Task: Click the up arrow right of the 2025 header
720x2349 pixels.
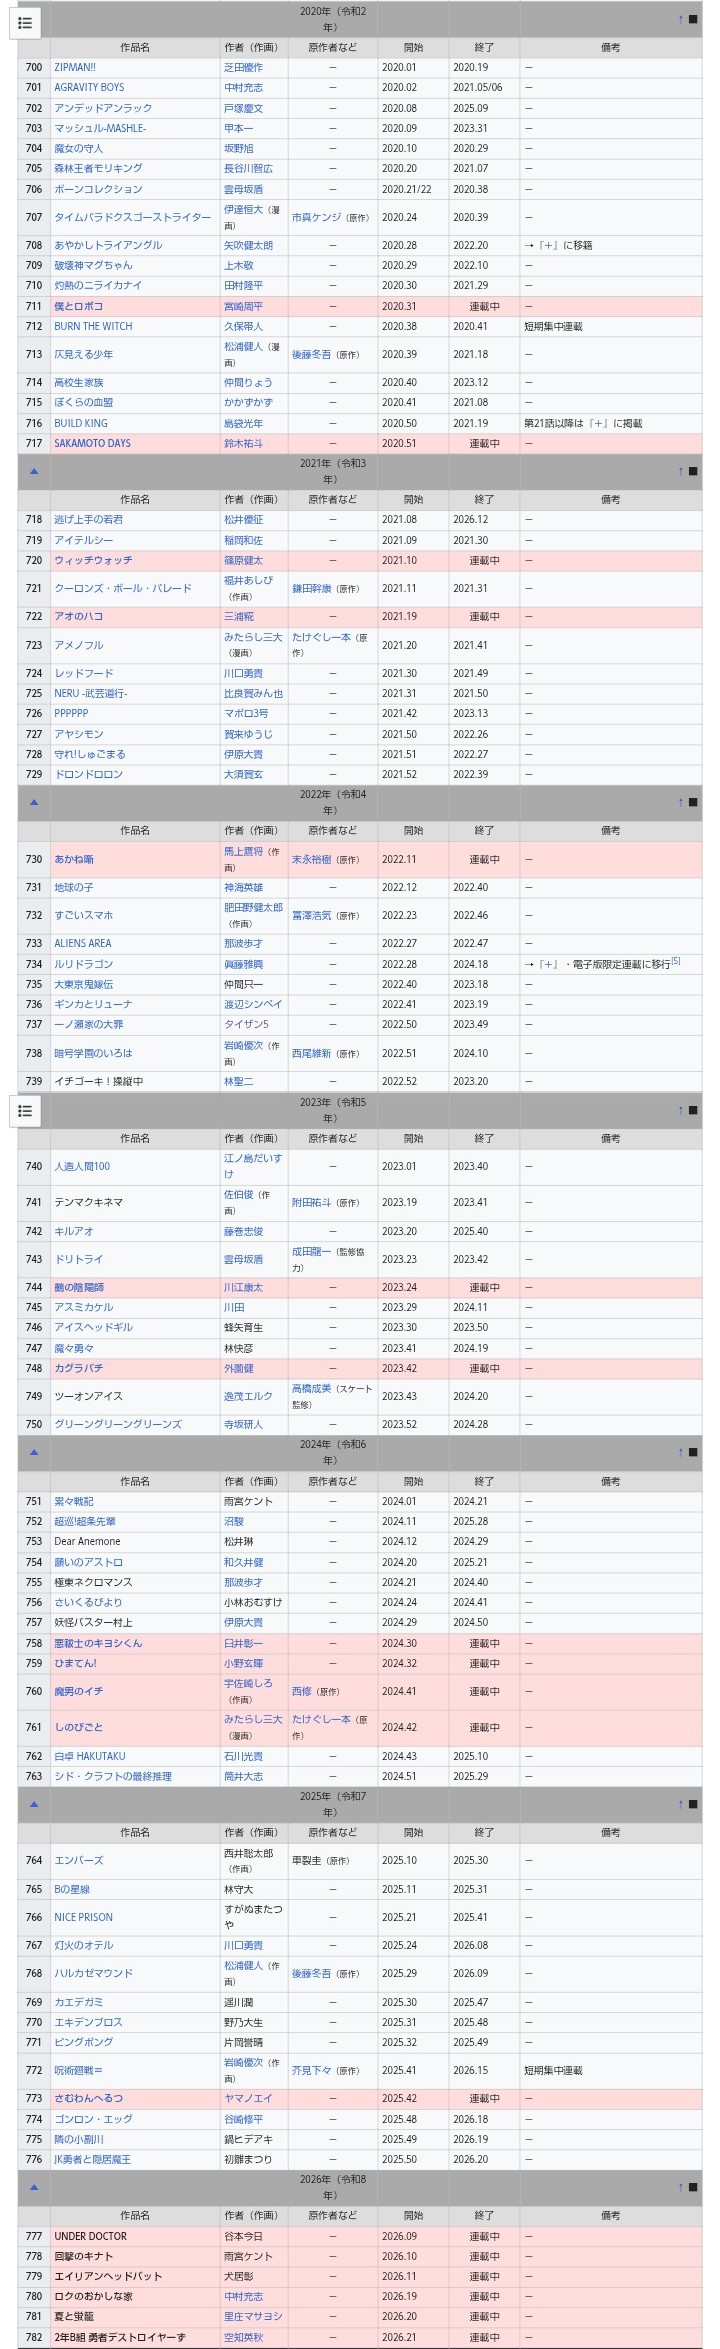Action: click(681, 1804)
